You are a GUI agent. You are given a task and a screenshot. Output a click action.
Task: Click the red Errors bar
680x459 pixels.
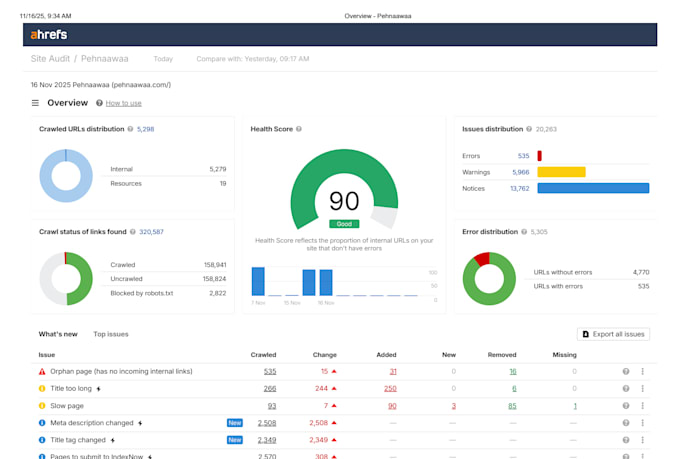click(539, 156)
